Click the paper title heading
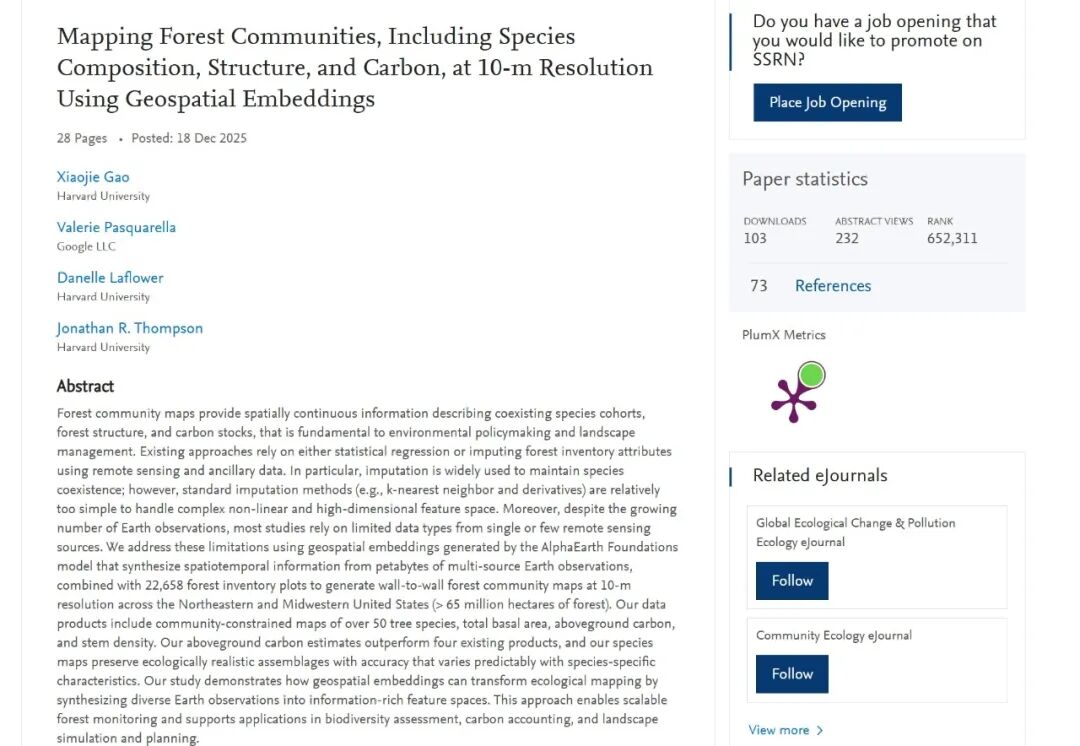This screenshot has width=1080, height=746. point(355,68)
